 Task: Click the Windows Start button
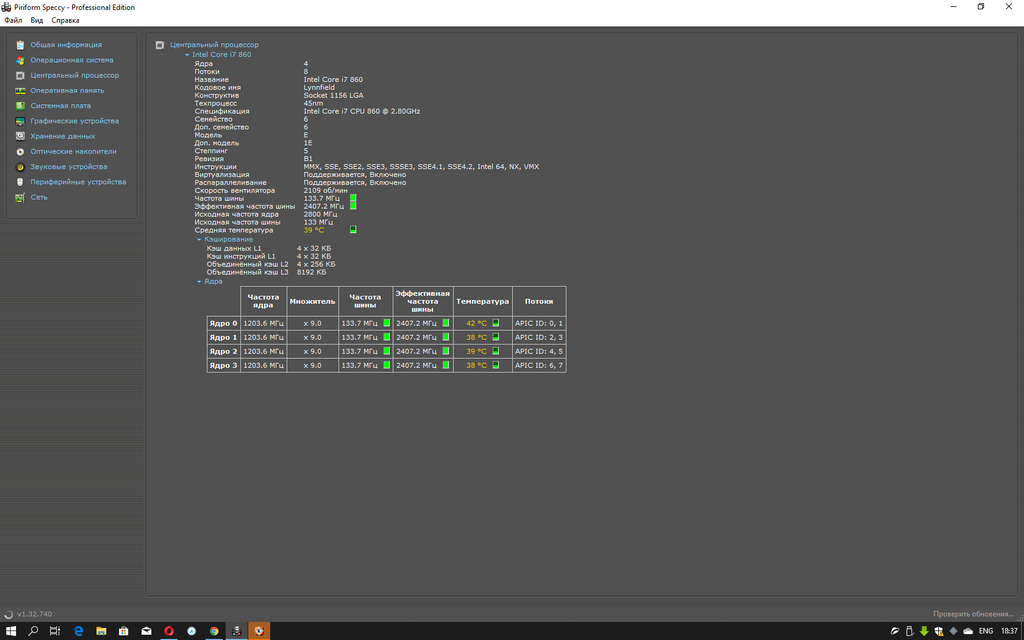[11, 631]
